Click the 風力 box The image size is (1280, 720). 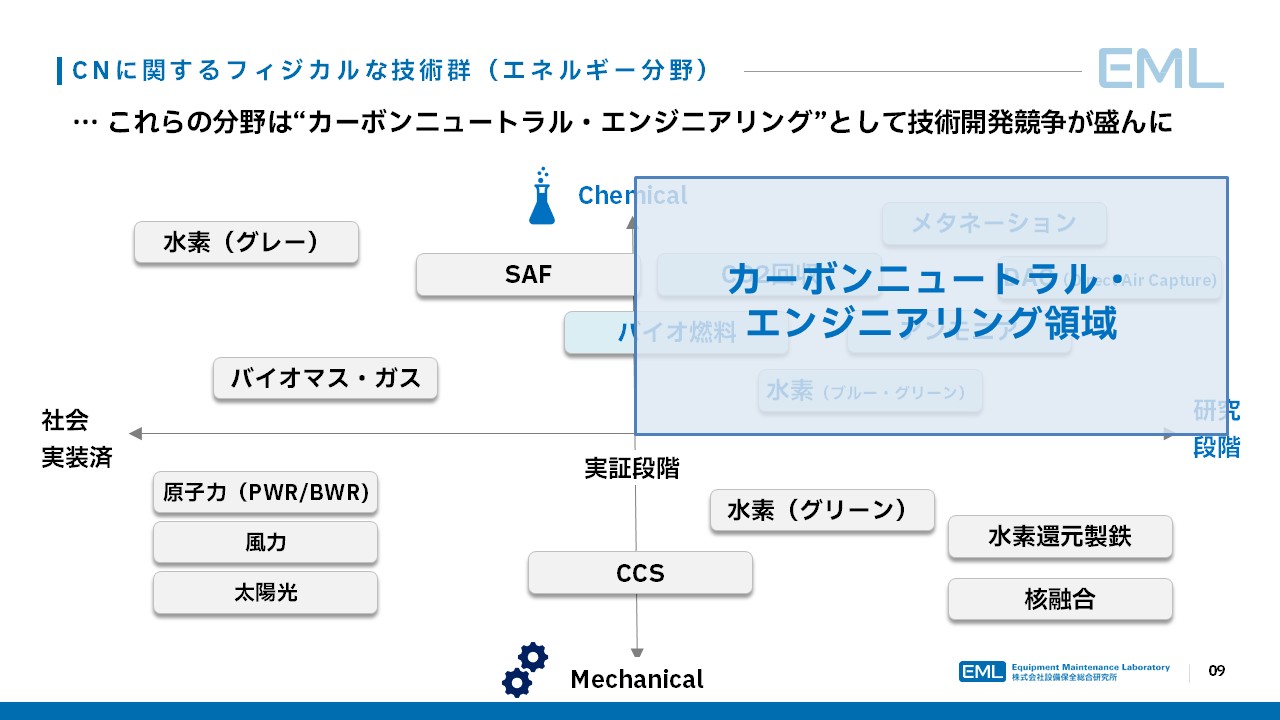tap(265, 543)
